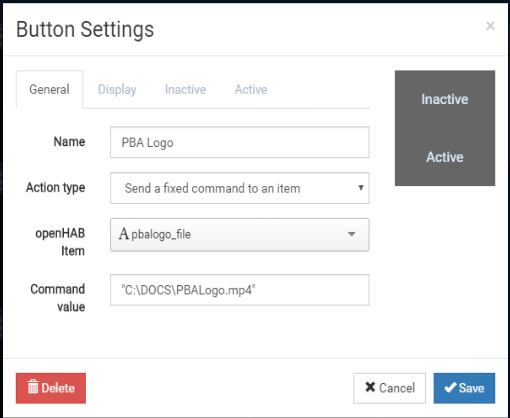Click the Active label in the preview
The width and height of the screenshot is (510, 418).
coord(445,157)
